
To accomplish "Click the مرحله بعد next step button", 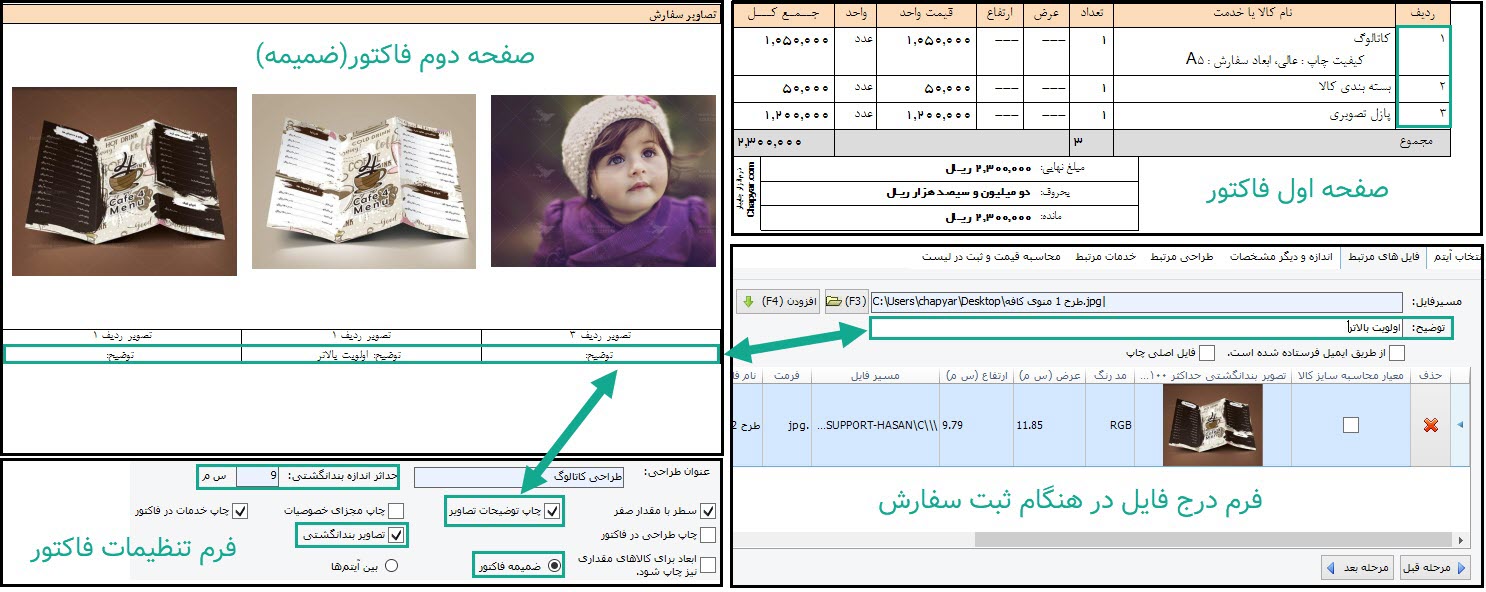I will click(1357, 568).
